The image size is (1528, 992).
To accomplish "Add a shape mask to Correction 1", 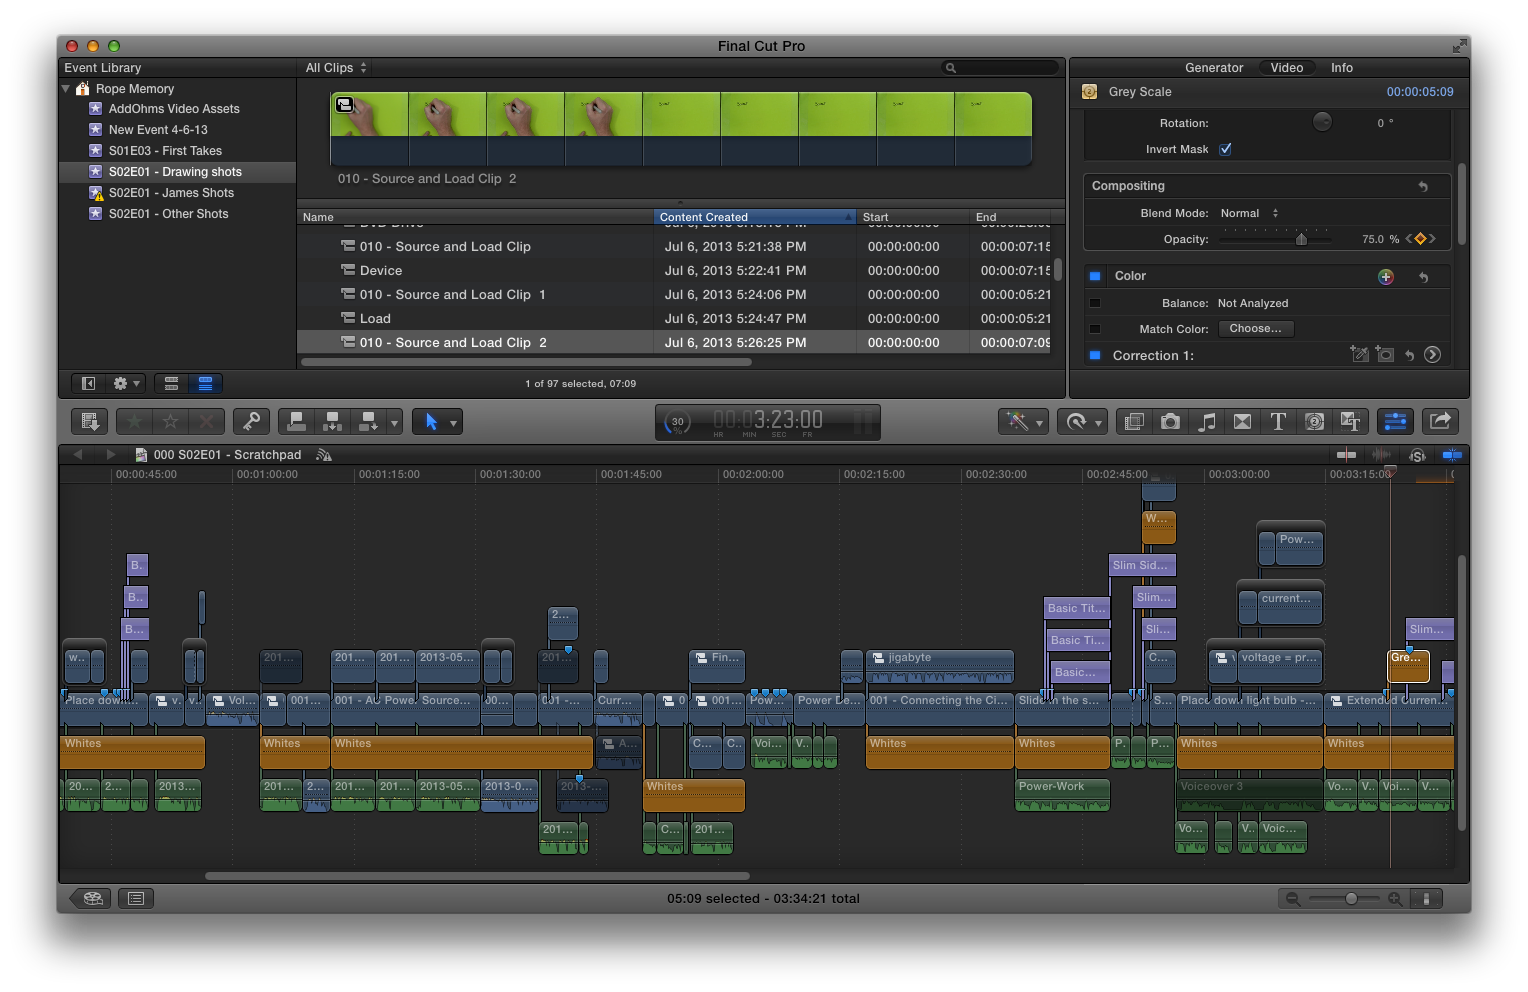I will click(1385, 354).
